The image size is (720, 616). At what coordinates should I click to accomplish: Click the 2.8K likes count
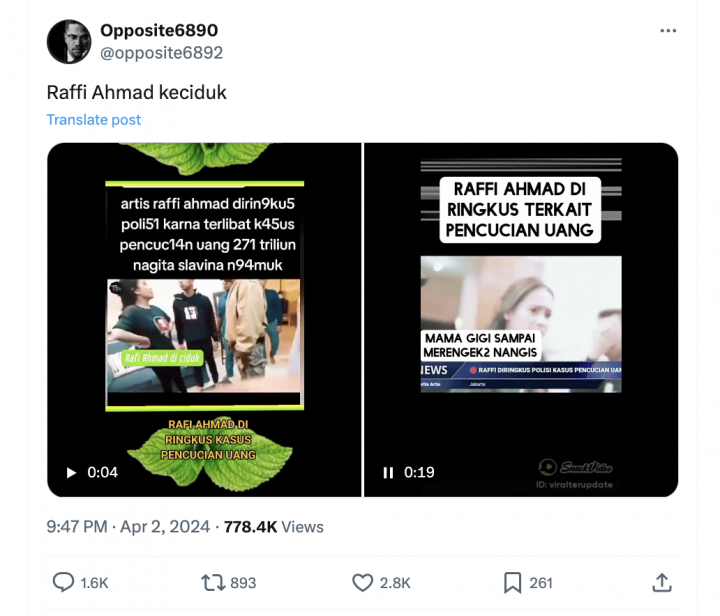(395, 583)
